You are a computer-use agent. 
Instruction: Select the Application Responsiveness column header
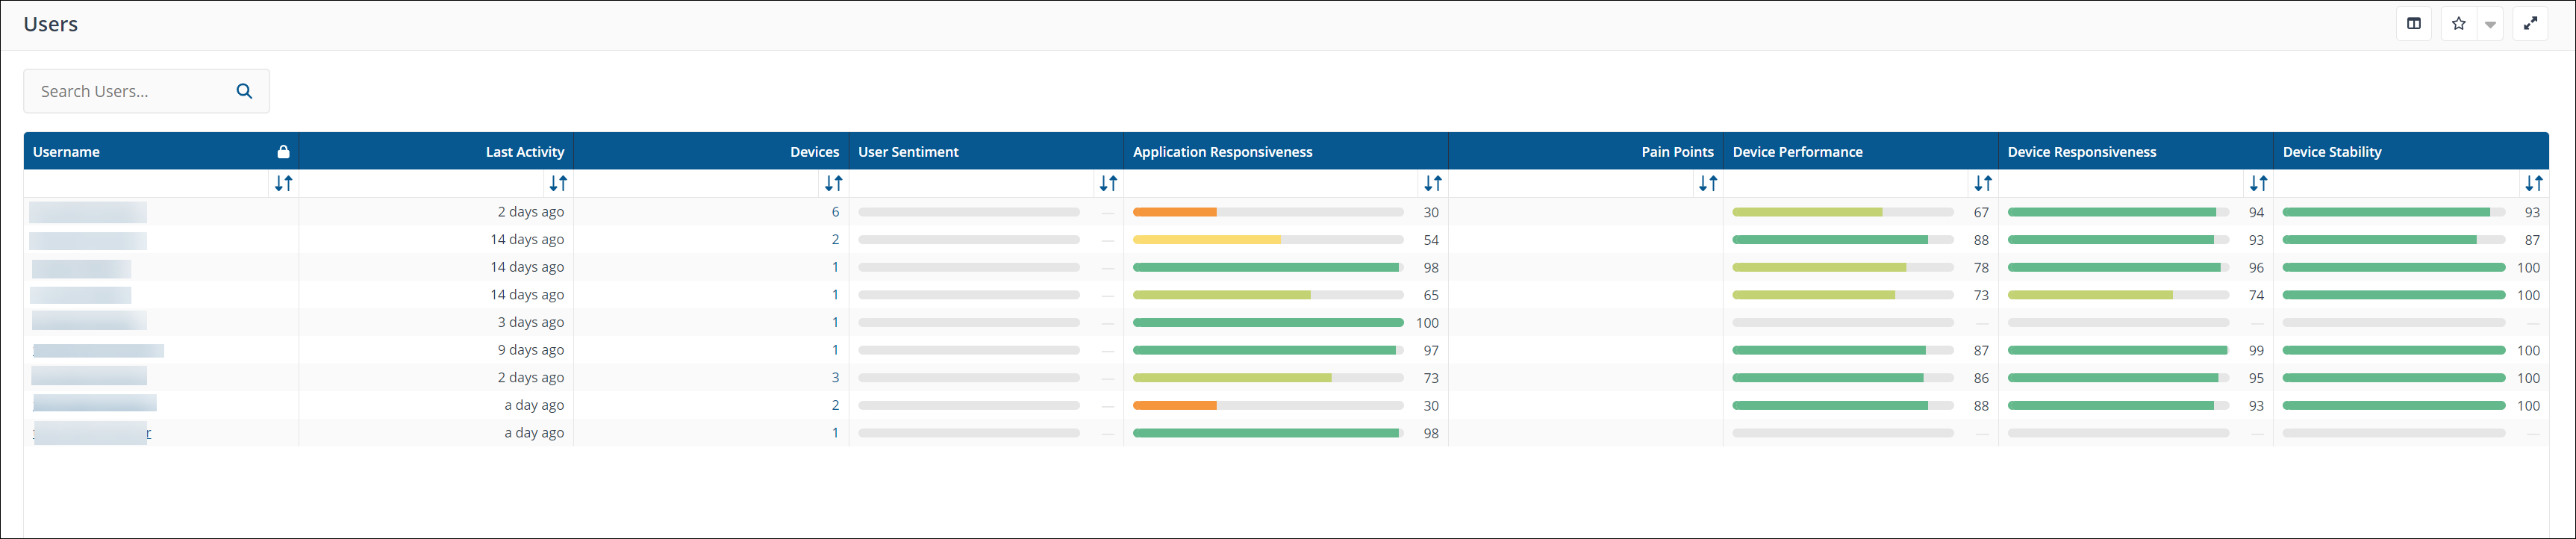click(x=1222, y=152)
